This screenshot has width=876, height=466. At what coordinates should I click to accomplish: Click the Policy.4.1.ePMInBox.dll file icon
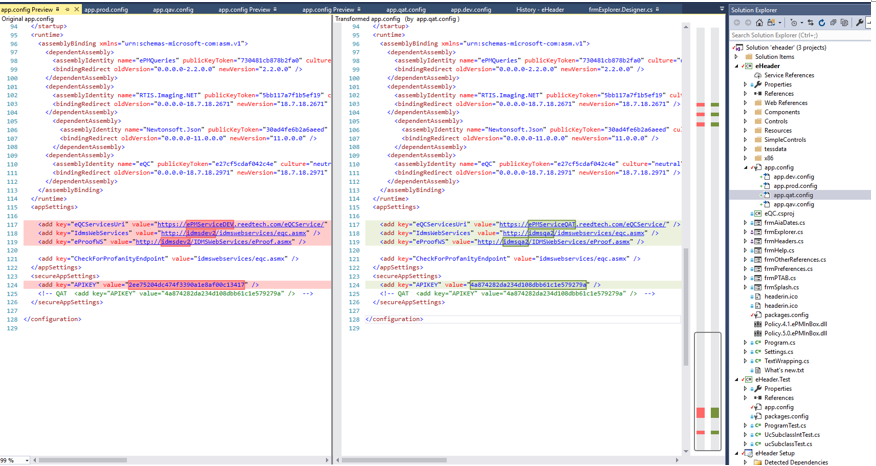click(758, 324)
